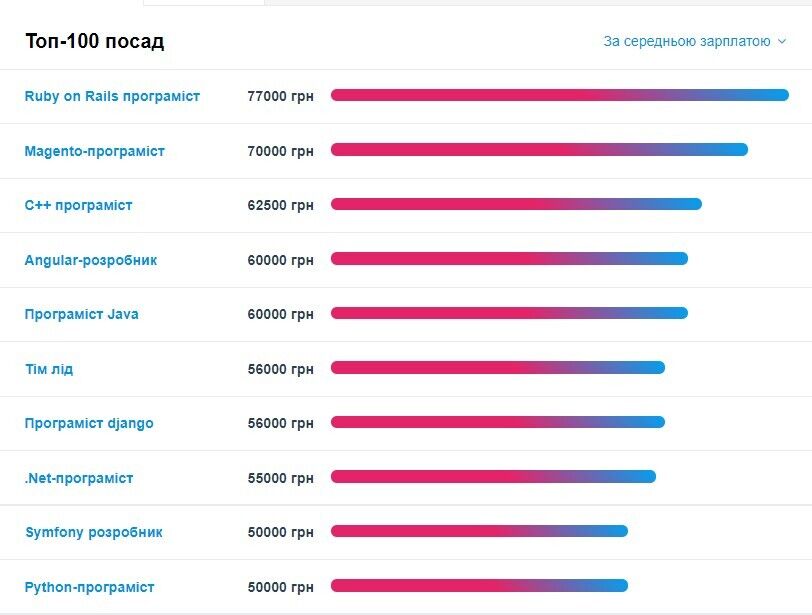The width and height of the screenshot is (812, 615).
Task: Click the C++ програміст salary bar
Action: [516, 204]
